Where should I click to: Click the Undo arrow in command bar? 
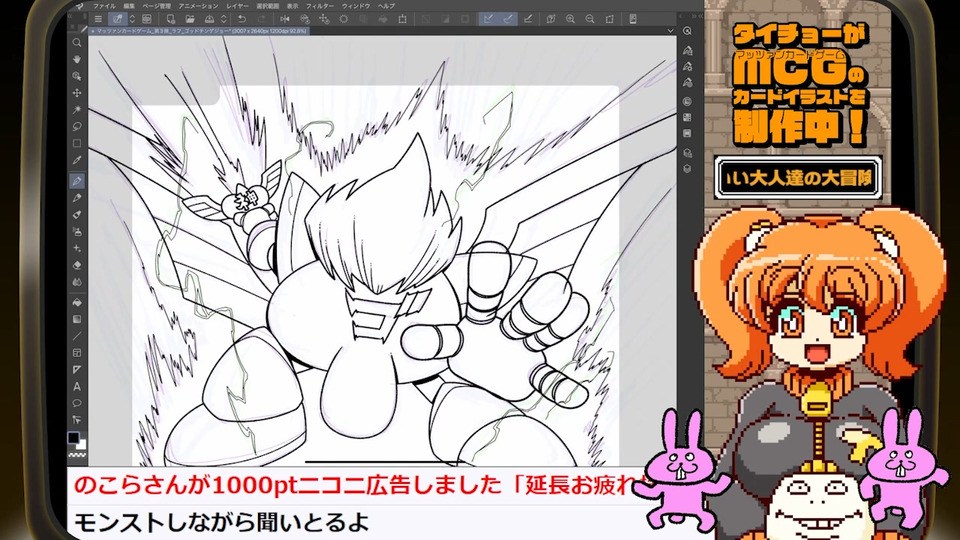tap(242, 19)
